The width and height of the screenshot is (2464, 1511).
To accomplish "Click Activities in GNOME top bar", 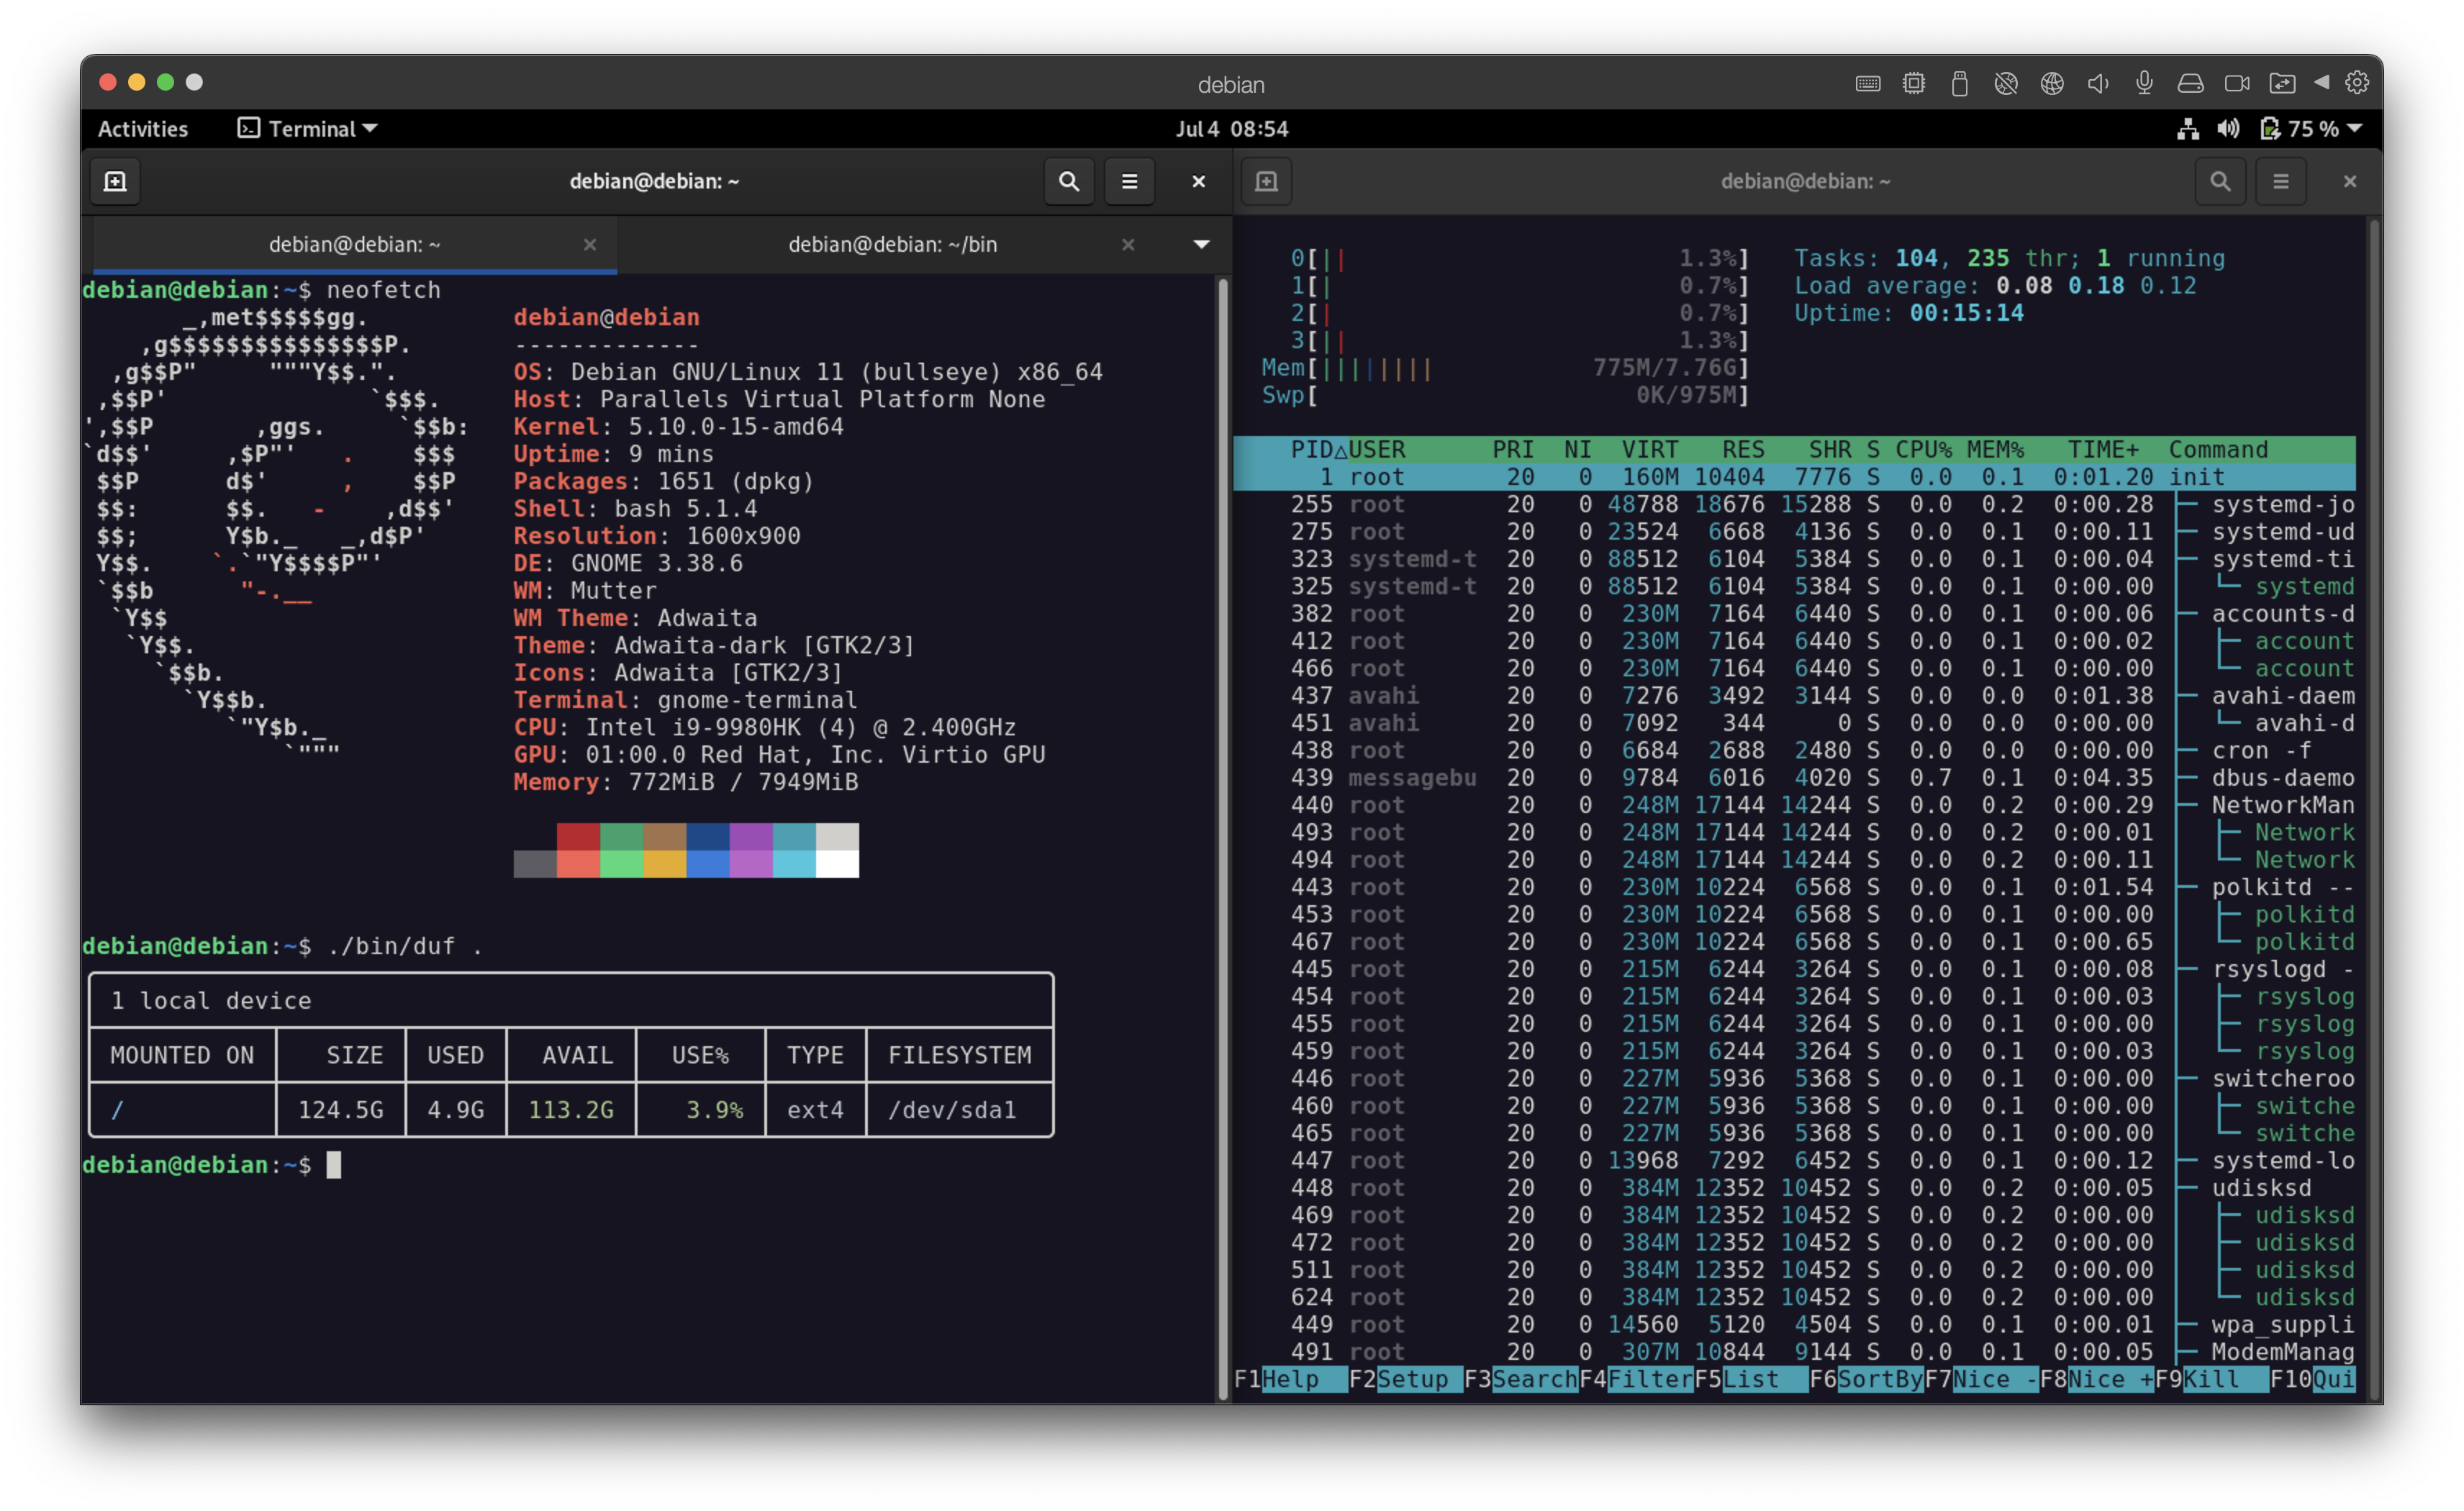I will pos(142,129).
